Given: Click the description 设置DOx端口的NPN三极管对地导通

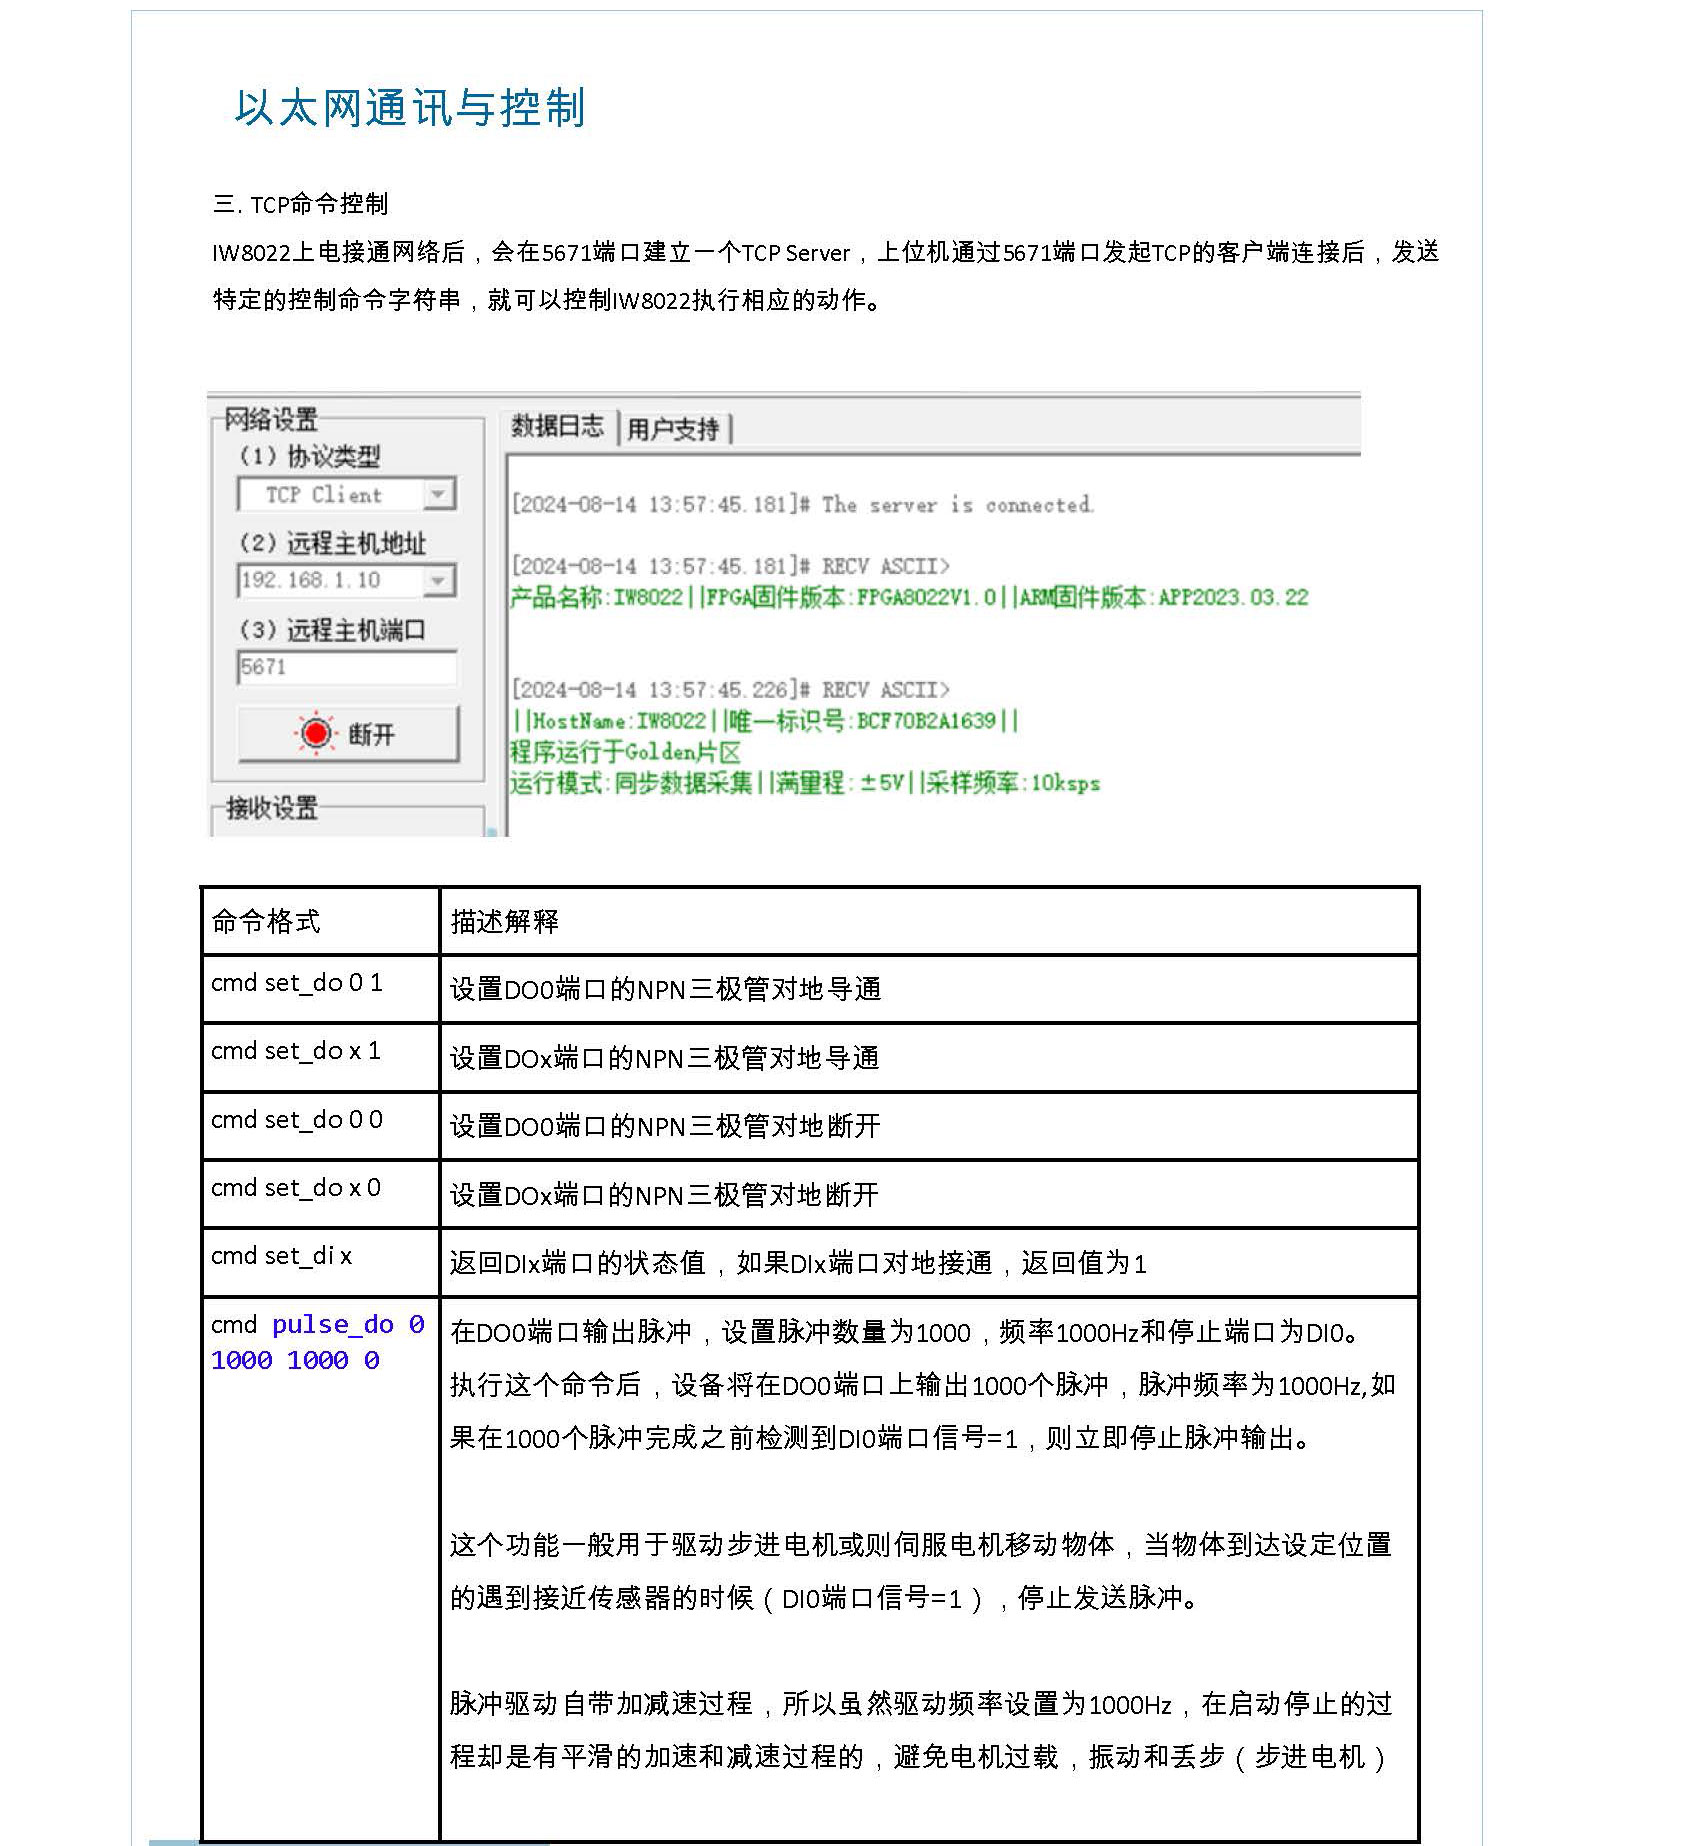Looking at the screenshot, I should tap(665, 1058).
